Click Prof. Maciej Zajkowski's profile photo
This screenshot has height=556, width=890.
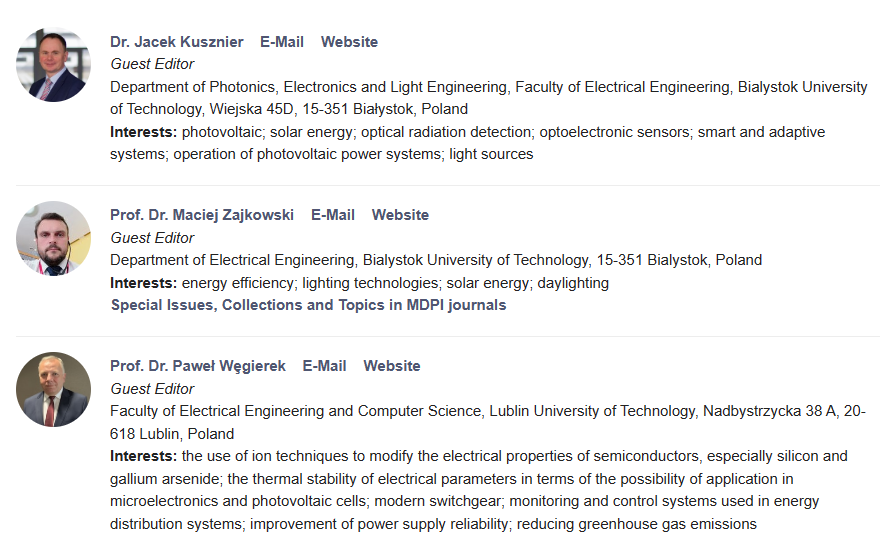[53, 238]
